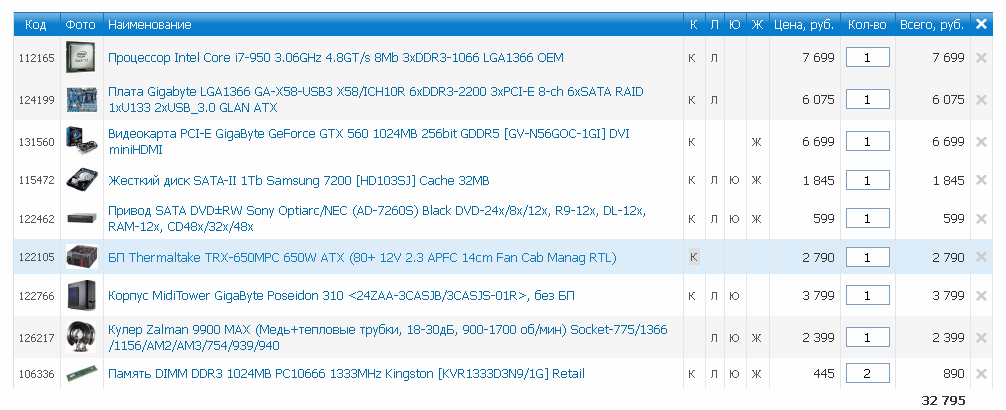Open the Intel Core i7 processor photo

pos(81,57)
